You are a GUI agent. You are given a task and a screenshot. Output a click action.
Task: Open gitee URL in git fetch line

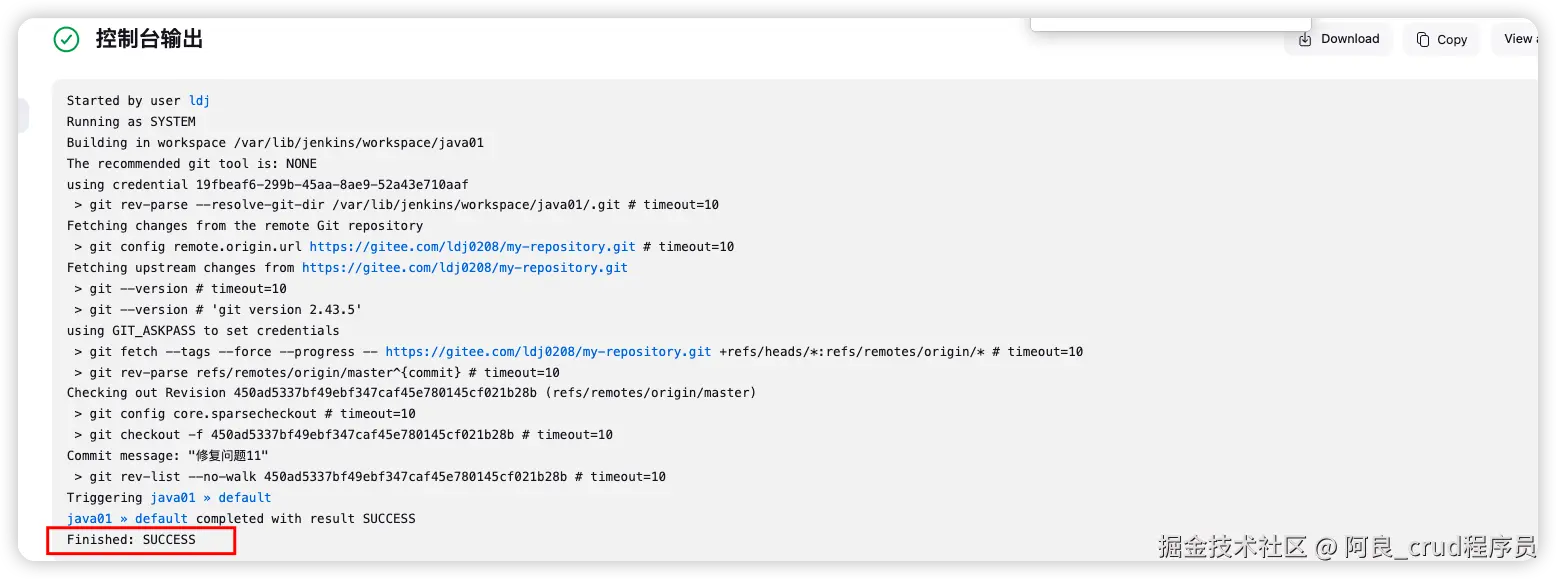(548, 352)
